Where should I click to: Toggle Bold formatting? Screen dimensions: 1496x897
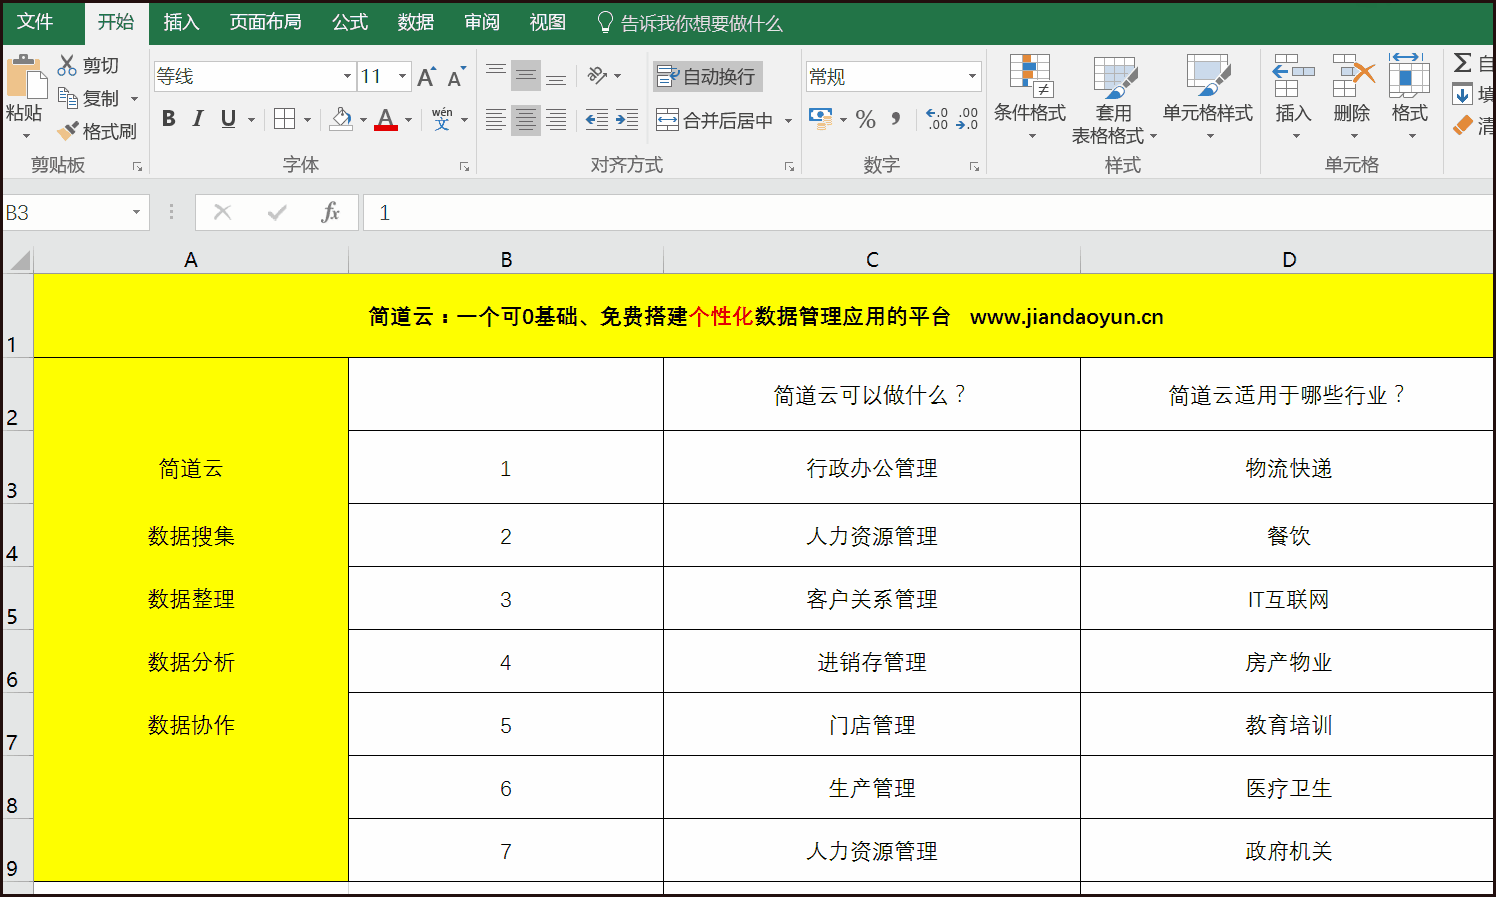(x=169, y=119)
